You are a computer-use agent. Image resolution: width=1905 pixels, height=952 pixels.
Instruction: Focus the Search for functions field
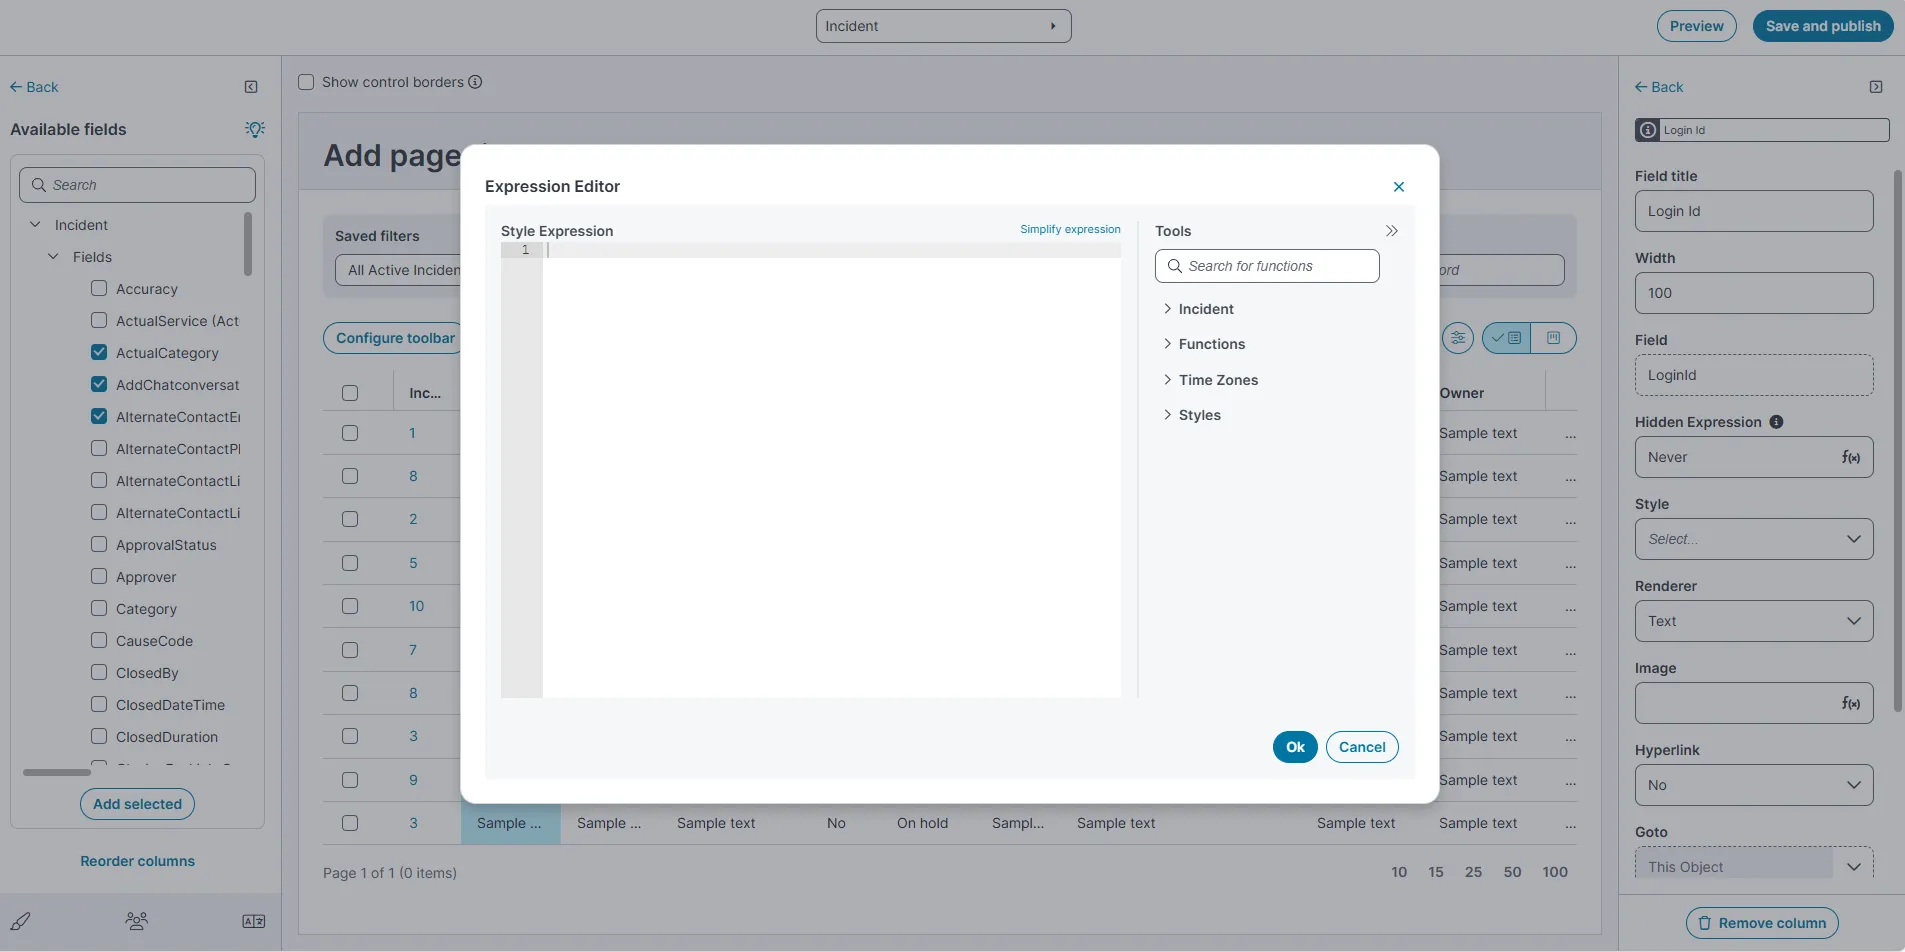tap(1267, 266)
